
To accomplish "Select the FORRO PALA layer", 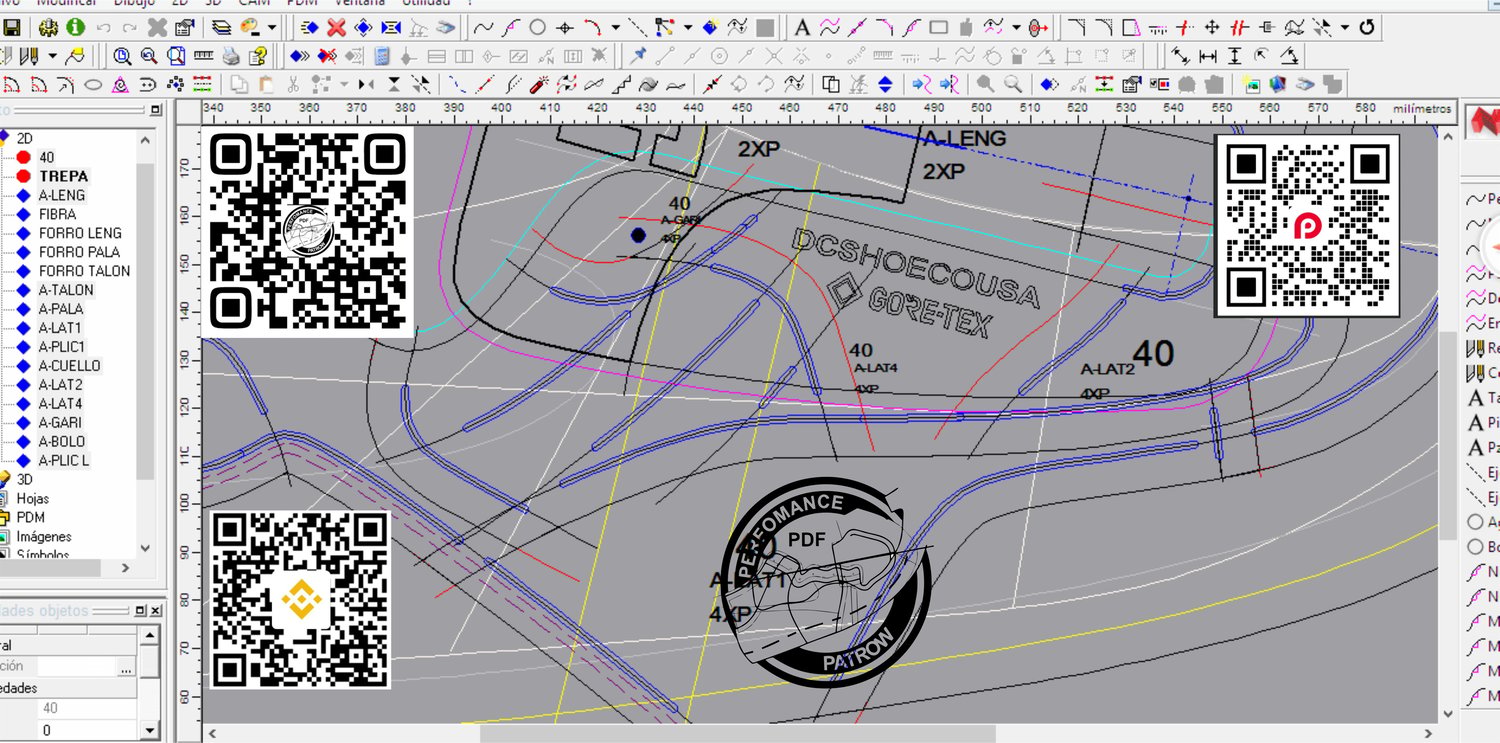I will [x=79, y=252].
